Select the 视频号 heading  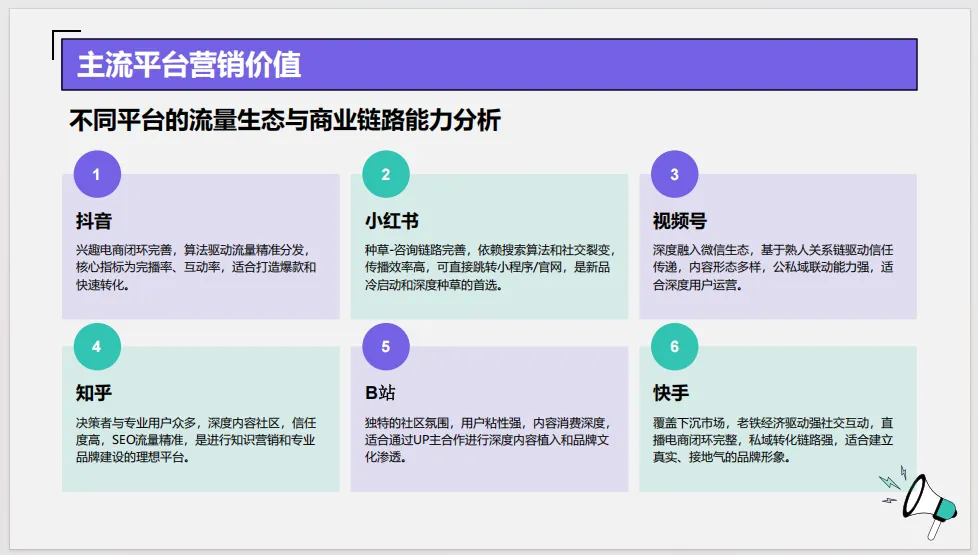pyautogui.click(x=680, y=221)
